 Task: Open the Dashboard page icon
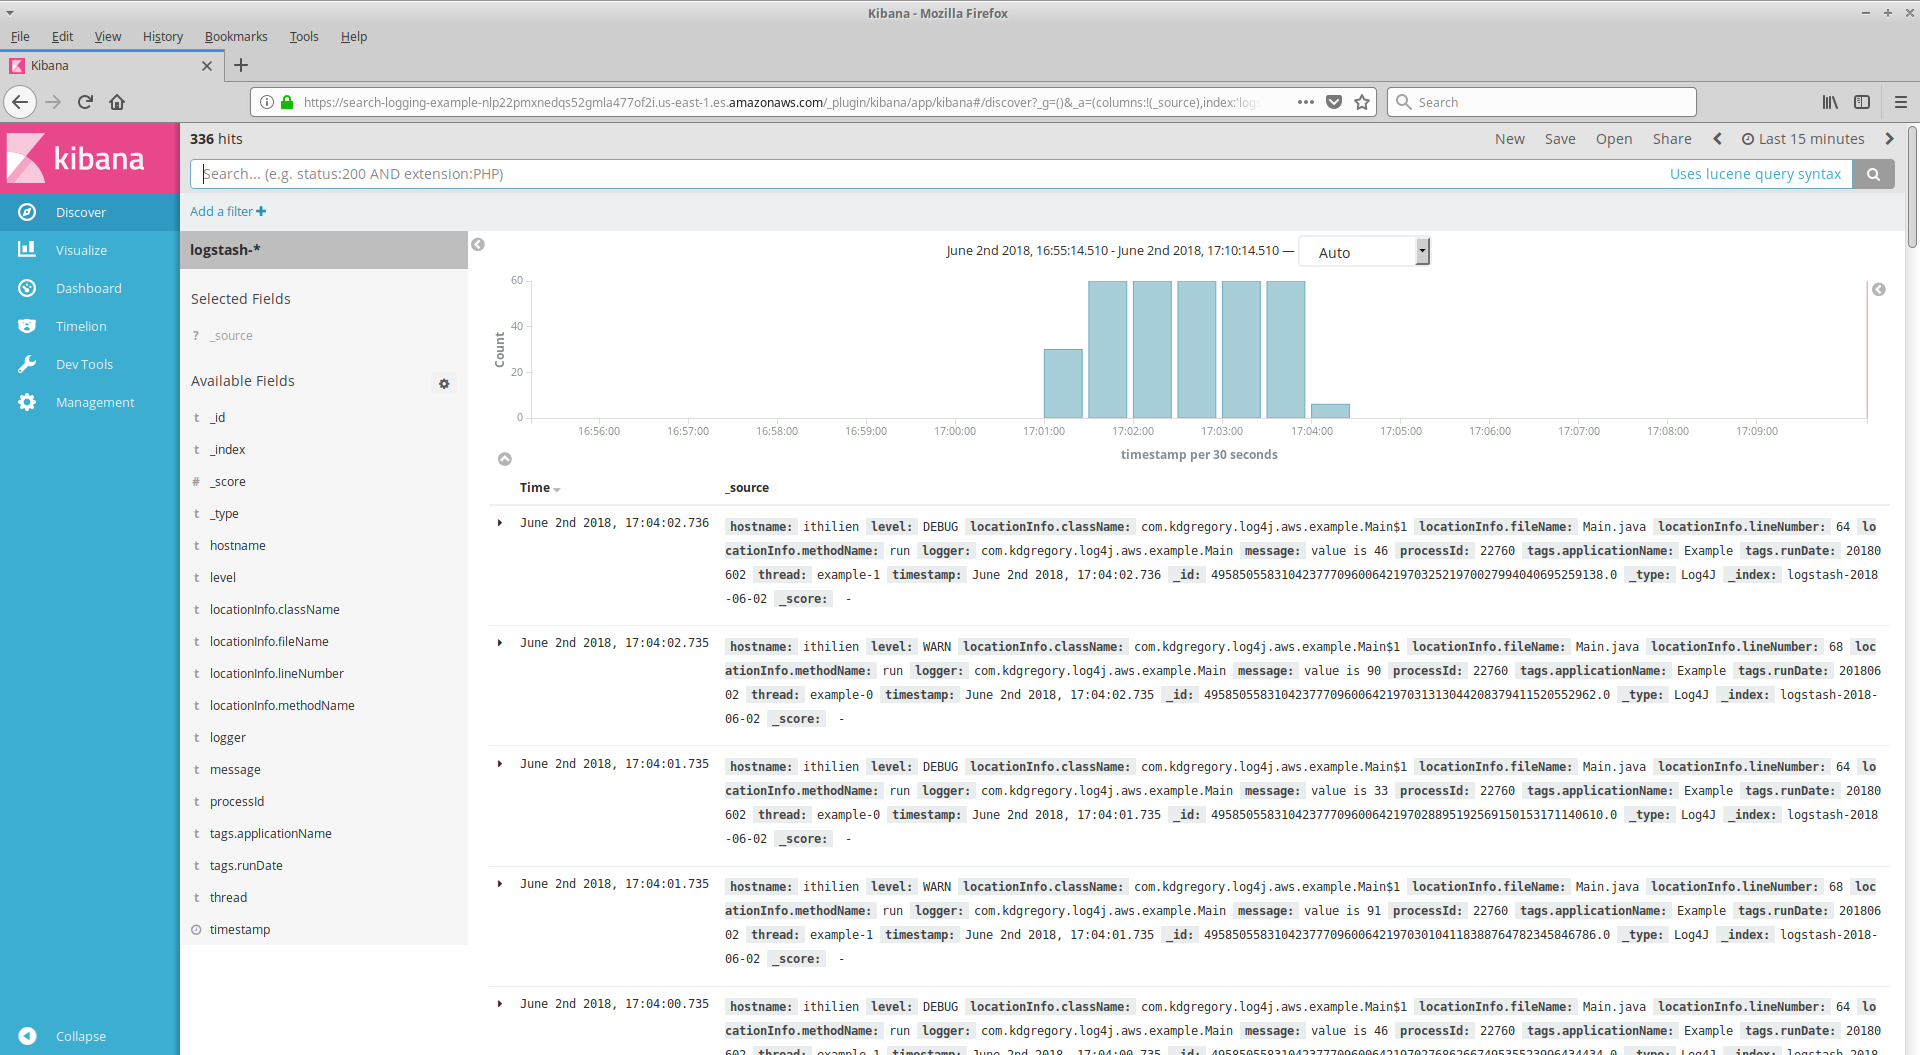[x=27, y=288]
